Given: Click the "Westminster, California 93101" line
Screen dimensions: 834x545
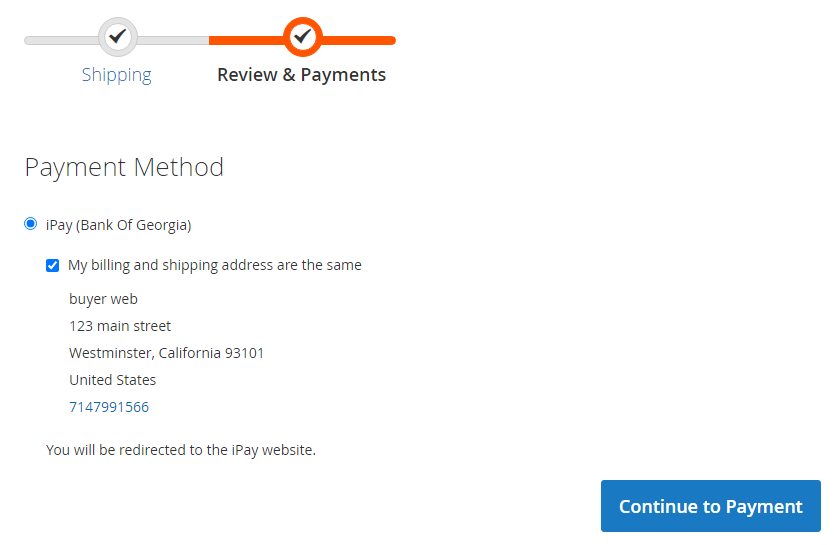Looking at the screenshot, I should click(x=166, y=353).
